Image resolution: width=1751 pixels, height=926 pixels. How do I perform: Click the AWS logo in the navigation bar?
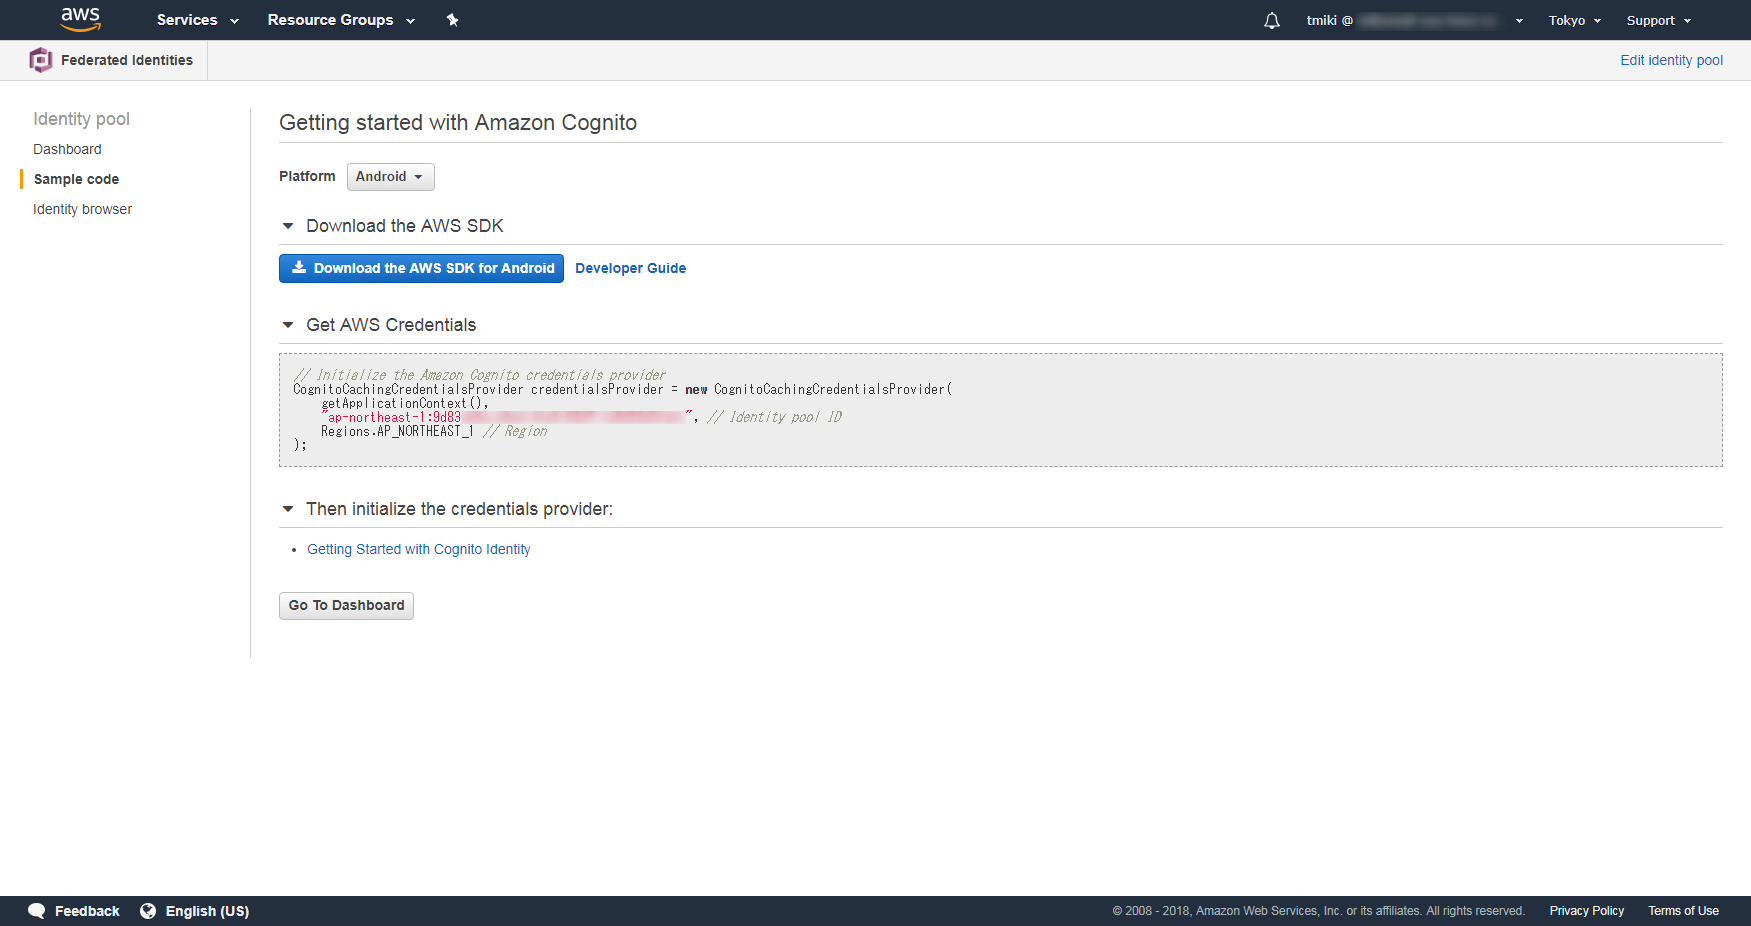click(80, 19)
